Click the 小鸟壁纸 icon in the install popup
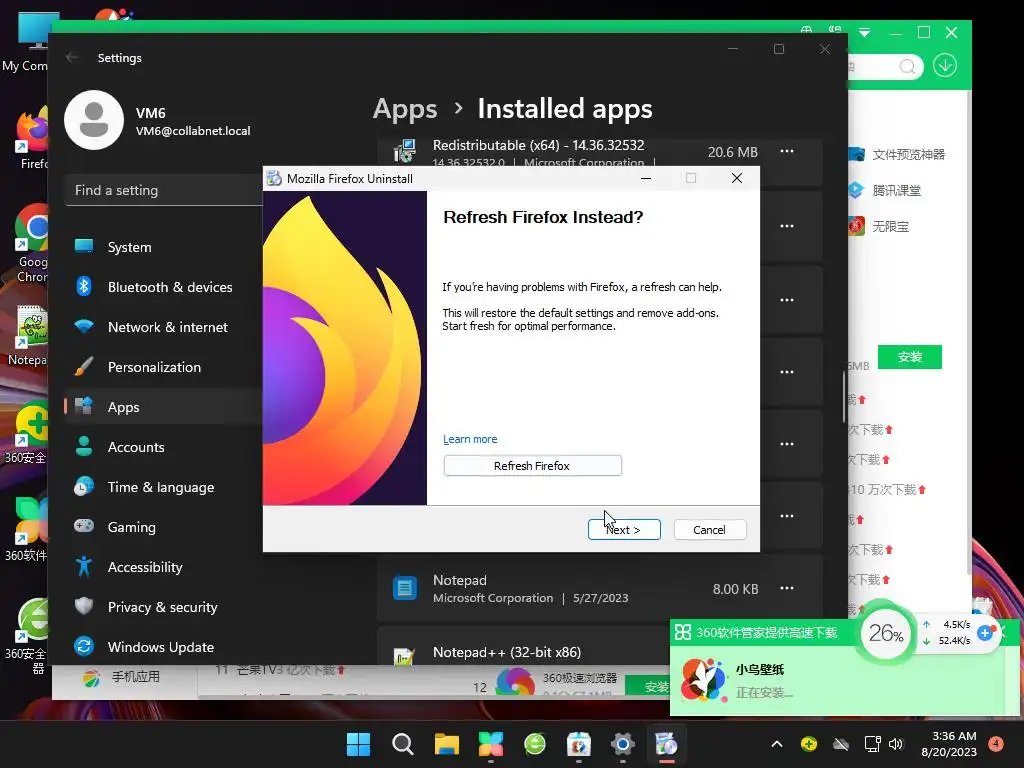The width and height of the screenshot is (1024, 768). coord(703,680)
